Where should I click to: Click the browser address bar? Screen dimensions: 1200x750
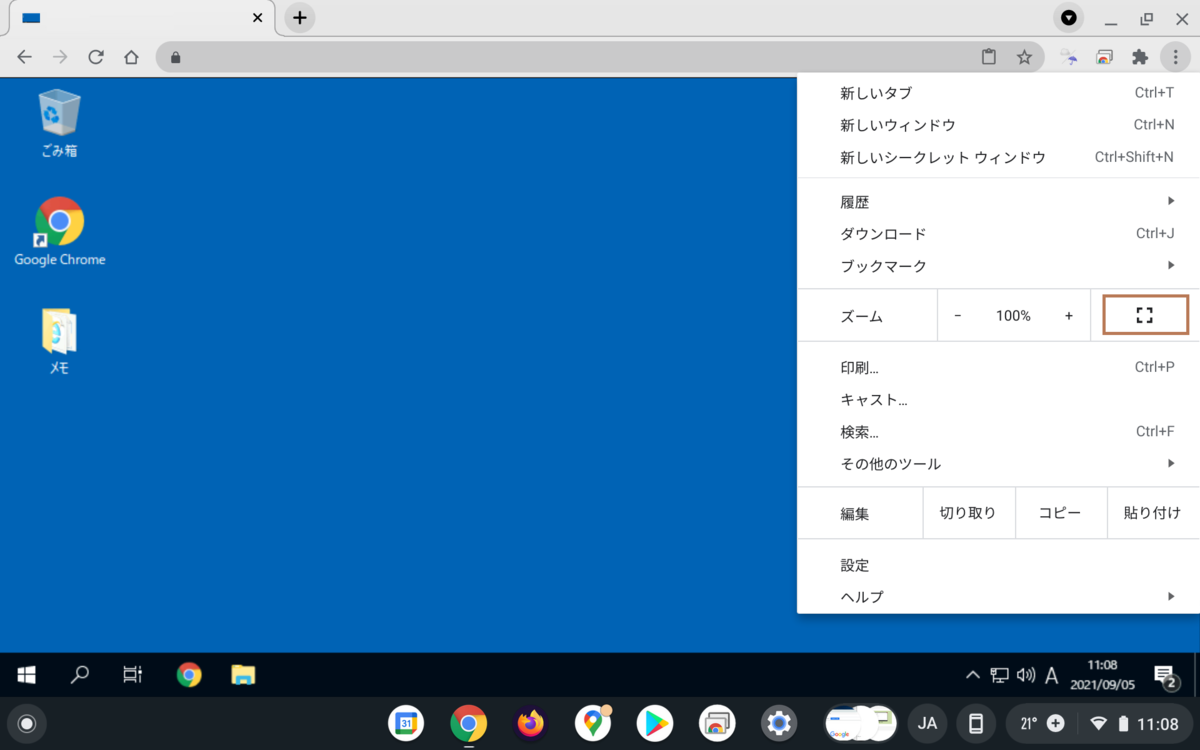point(570,57)
